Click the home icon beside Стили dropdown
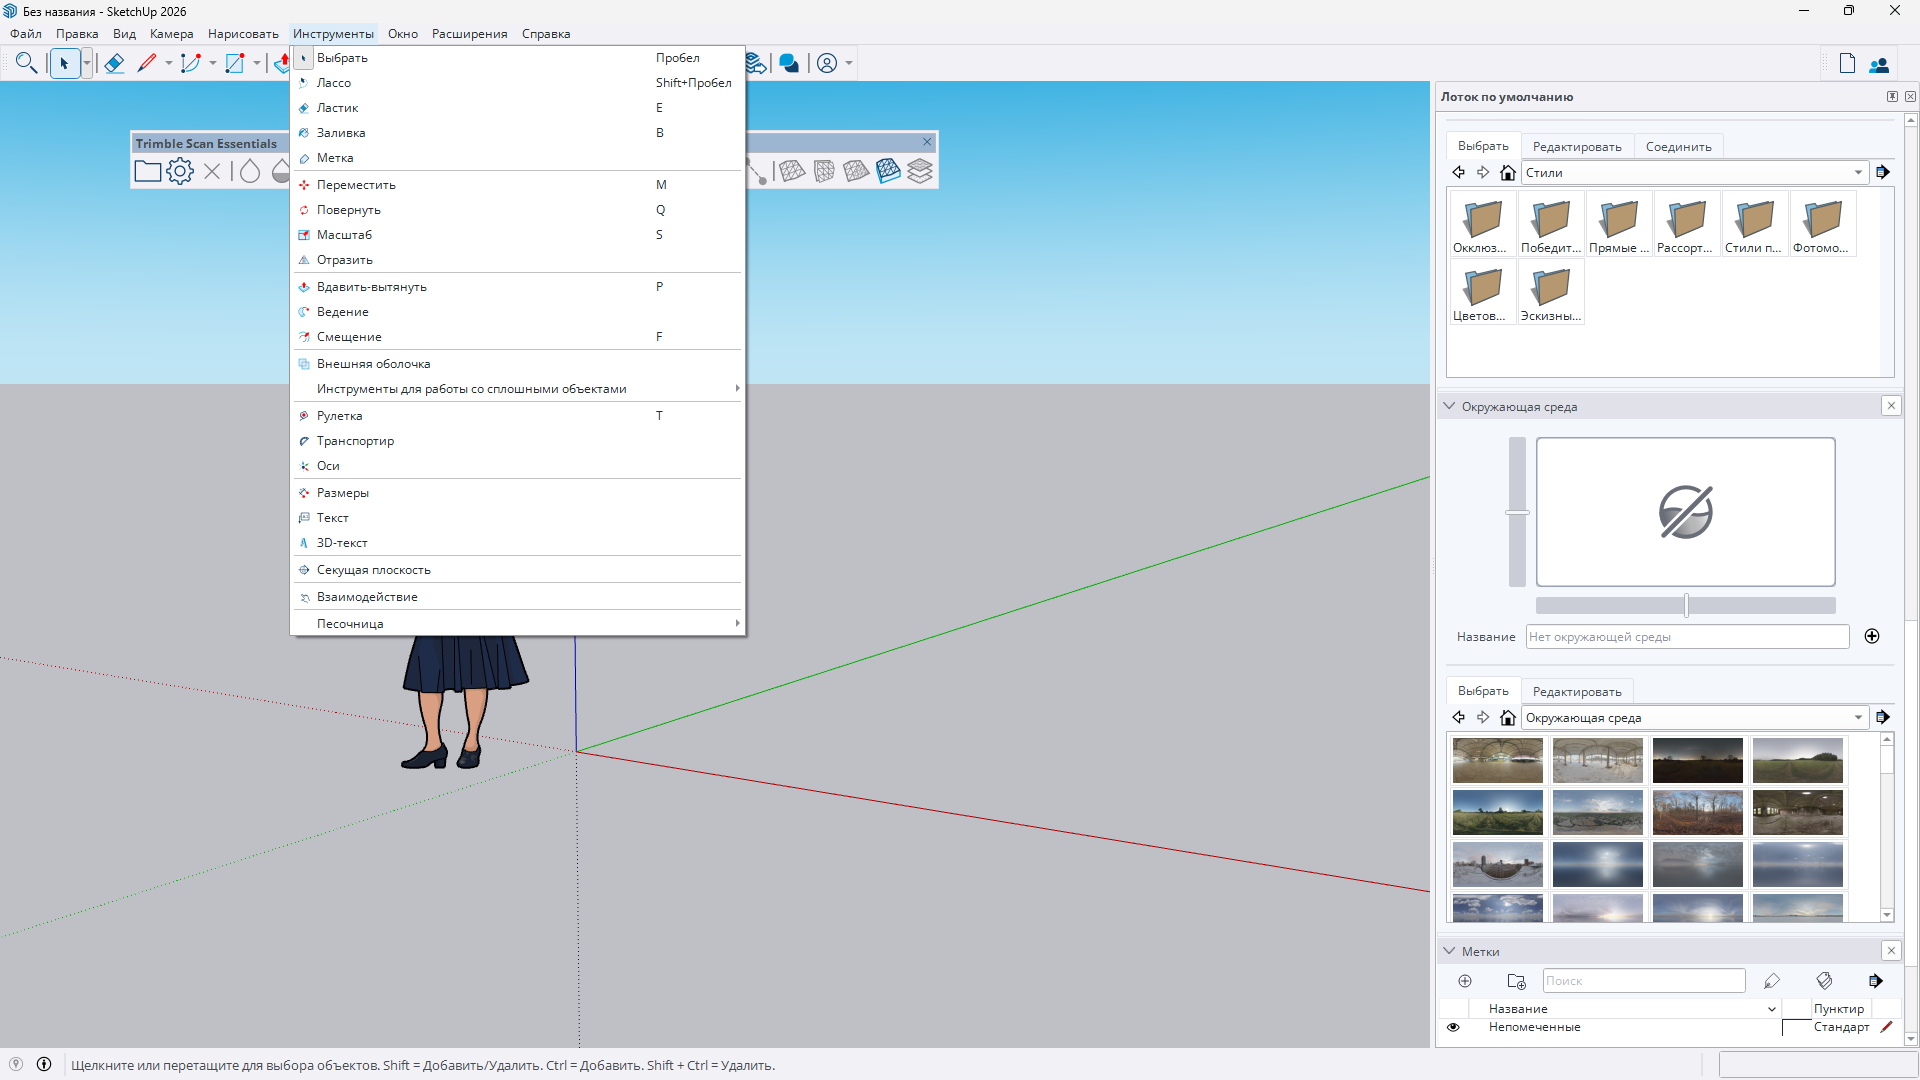Screen dimensions: 1920x1080 point(1508,173)
